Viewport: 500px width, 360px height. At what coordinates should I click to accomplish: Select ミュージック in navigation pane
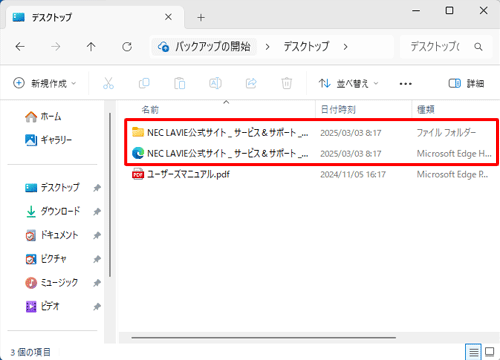[52, 283]
